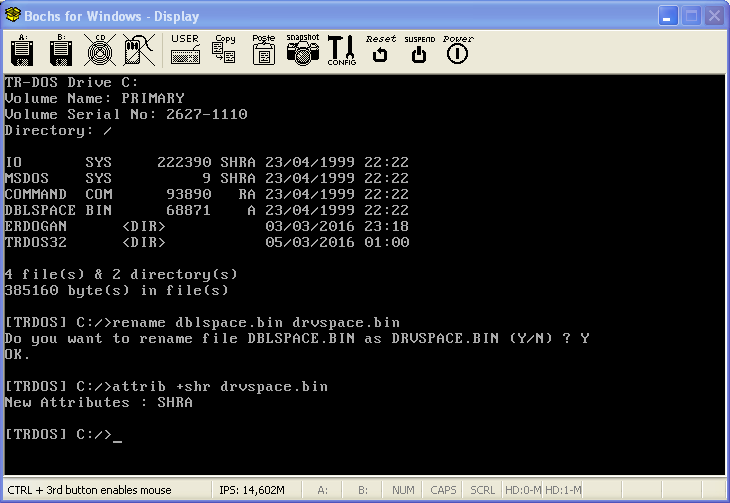Click the SCRL status indicator
The image size is (730, 503).
pos(482,490)
